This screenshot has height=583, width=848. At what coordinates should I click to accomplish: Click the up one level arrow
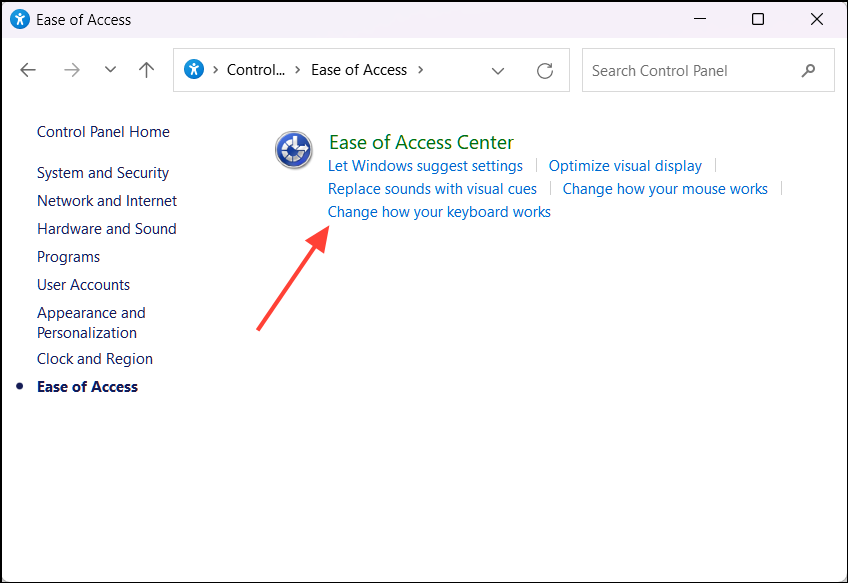click(x=146, y=69)
